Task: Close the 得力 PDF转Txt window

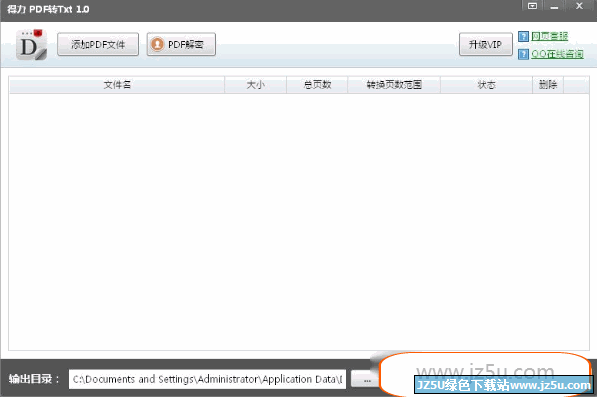Action: tap(579, 6)
